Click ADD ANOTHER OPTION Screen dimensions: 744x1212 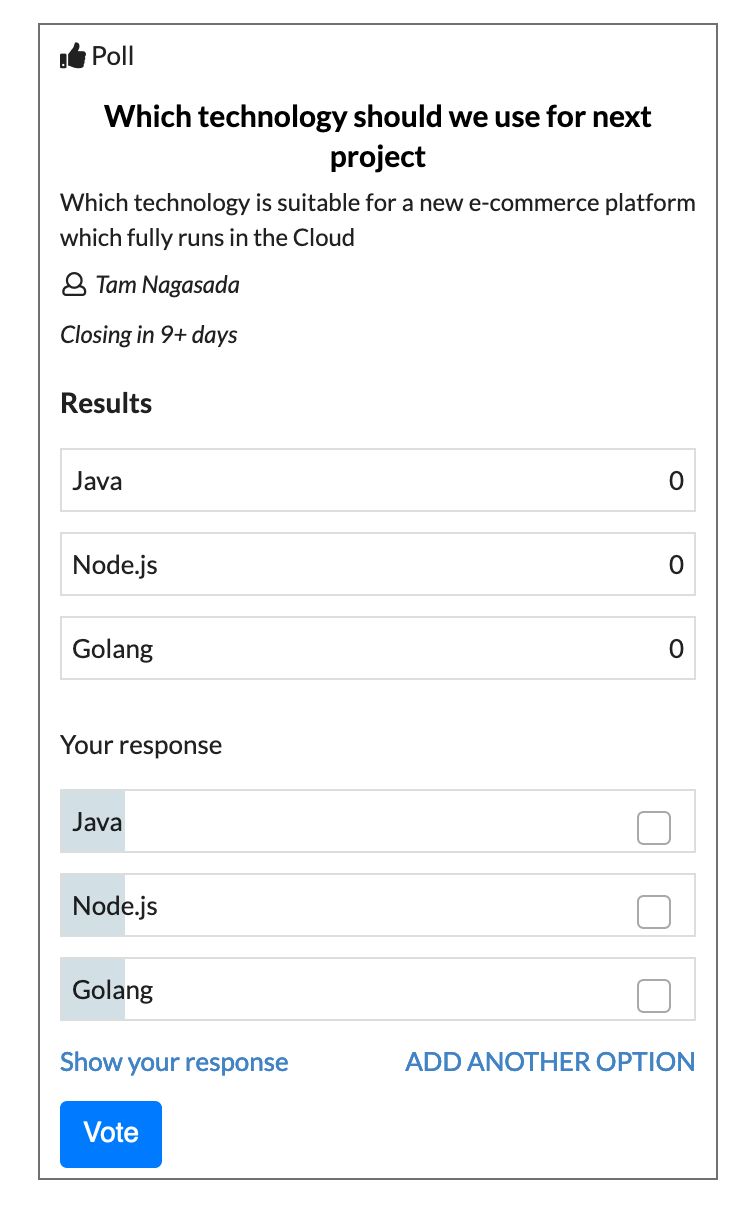[x=550, y=1062]
